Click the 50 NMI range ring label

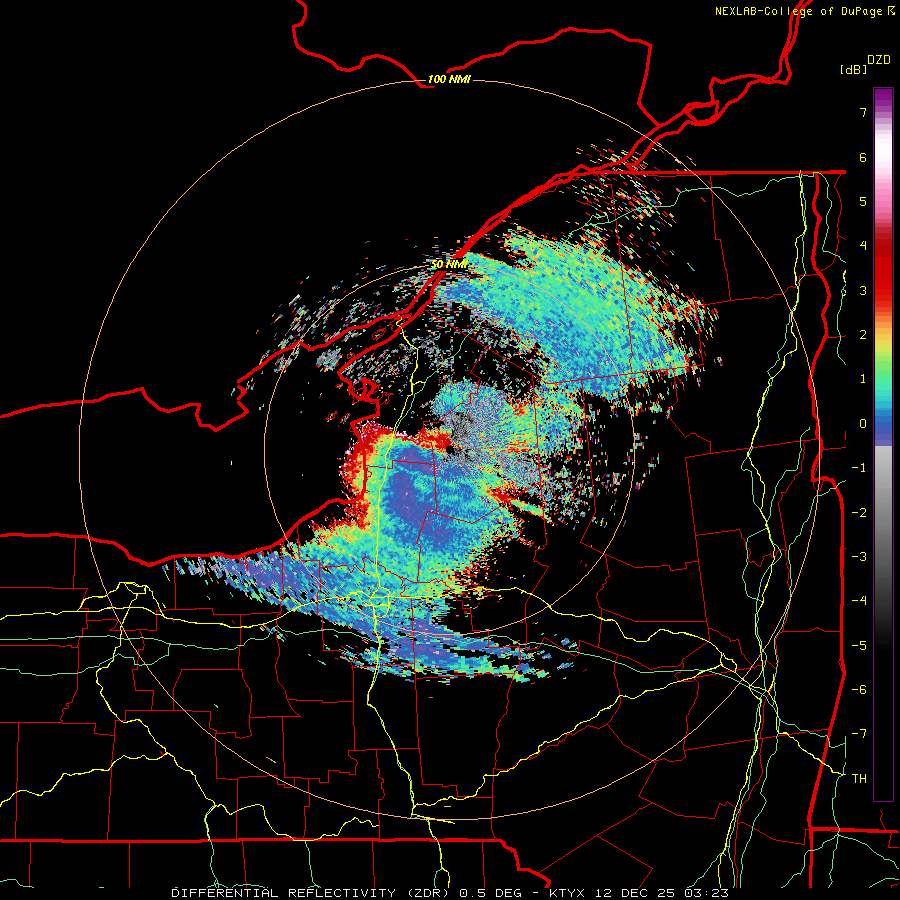[x=450, y=265]
